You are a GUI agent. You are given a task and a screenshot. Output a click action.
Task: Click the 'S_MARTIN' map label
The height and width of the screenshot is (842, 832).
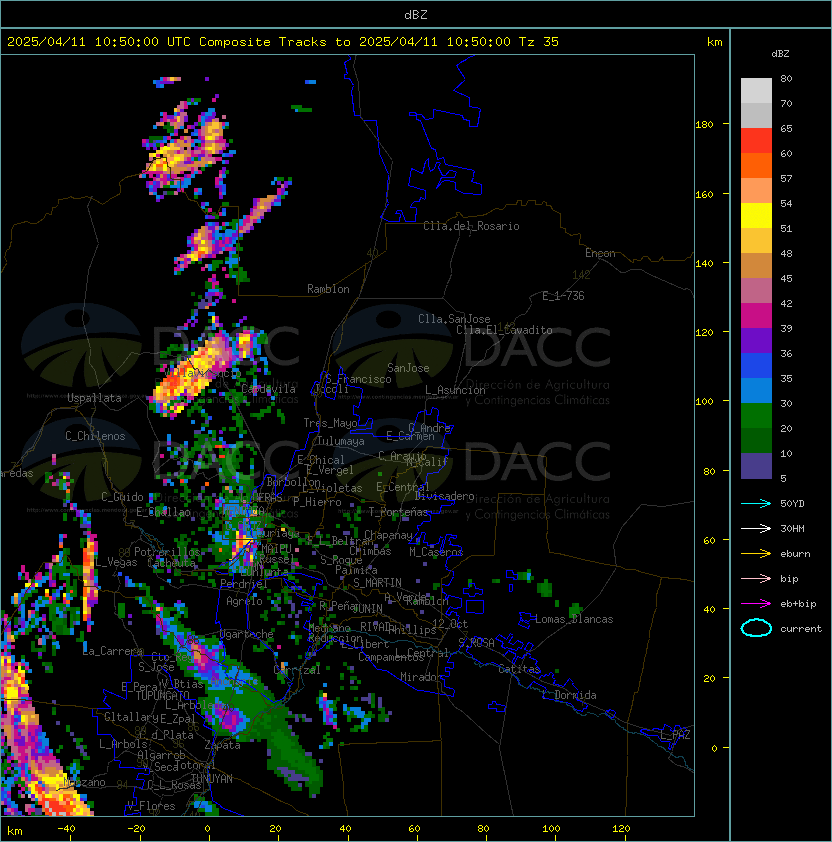[x=378, y=583]
